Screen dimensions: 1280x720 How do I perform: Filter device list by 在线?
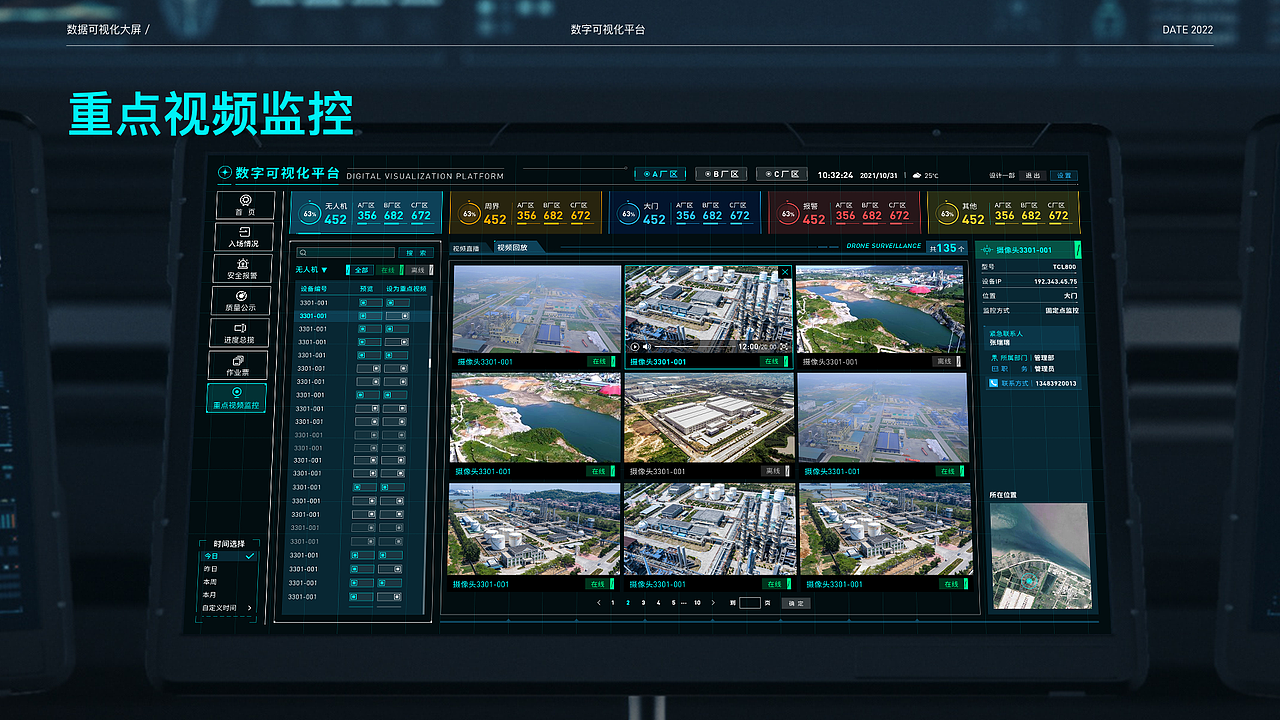(x=388, y=270)
